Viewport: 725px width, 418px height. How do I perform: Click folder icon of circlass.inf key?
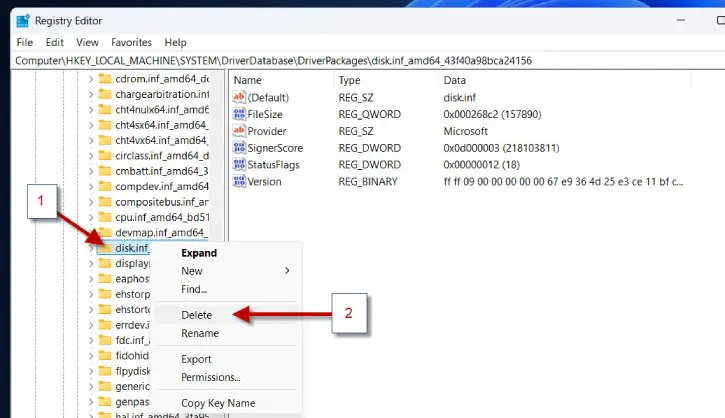[x=105, y=156]
